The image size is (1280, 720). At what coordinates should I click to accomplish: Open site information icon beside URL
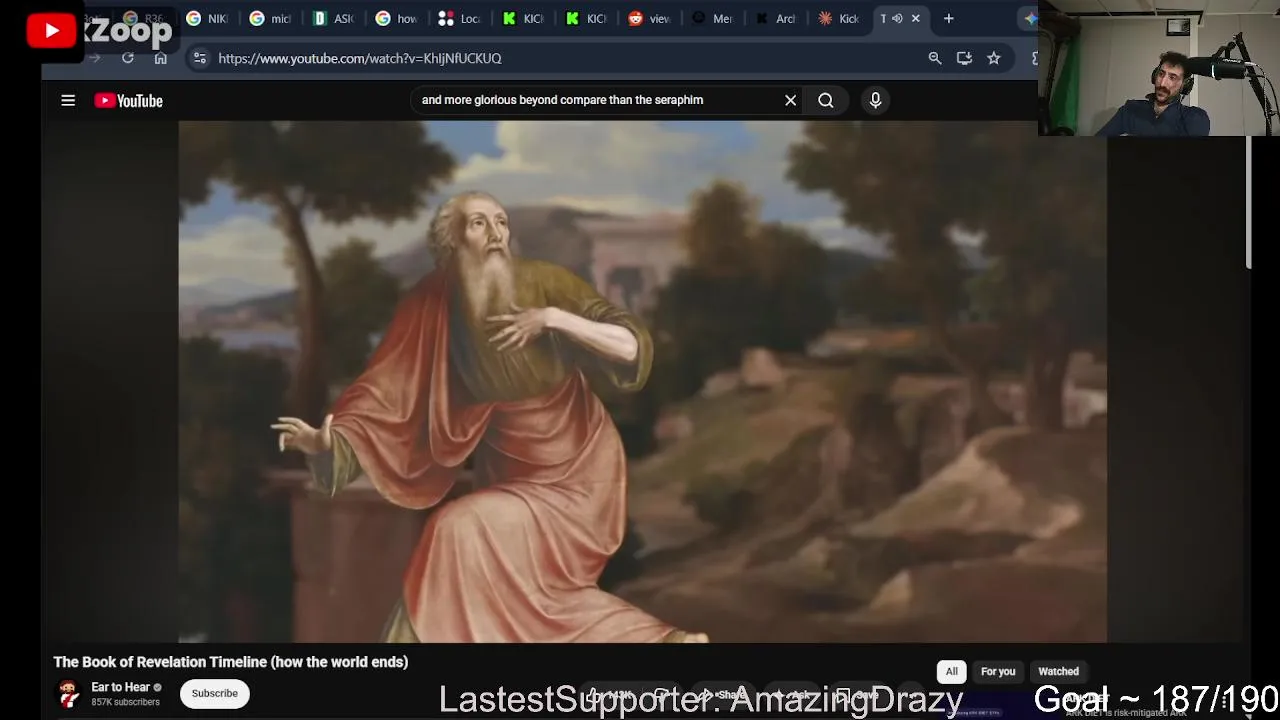pyautogui.click(x=199, y=58)
